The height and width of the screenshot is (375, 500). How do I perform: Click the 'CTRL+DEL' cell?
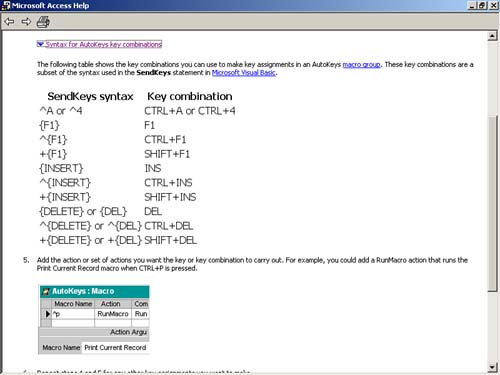coord(169,226)
